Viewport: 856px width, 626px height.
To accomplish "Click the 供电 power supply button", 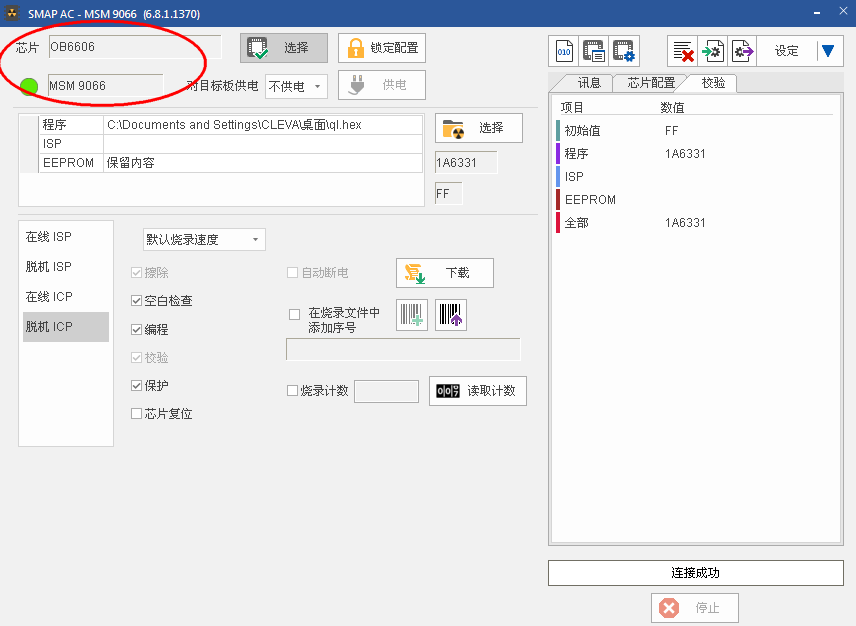I will pos(382,85).
